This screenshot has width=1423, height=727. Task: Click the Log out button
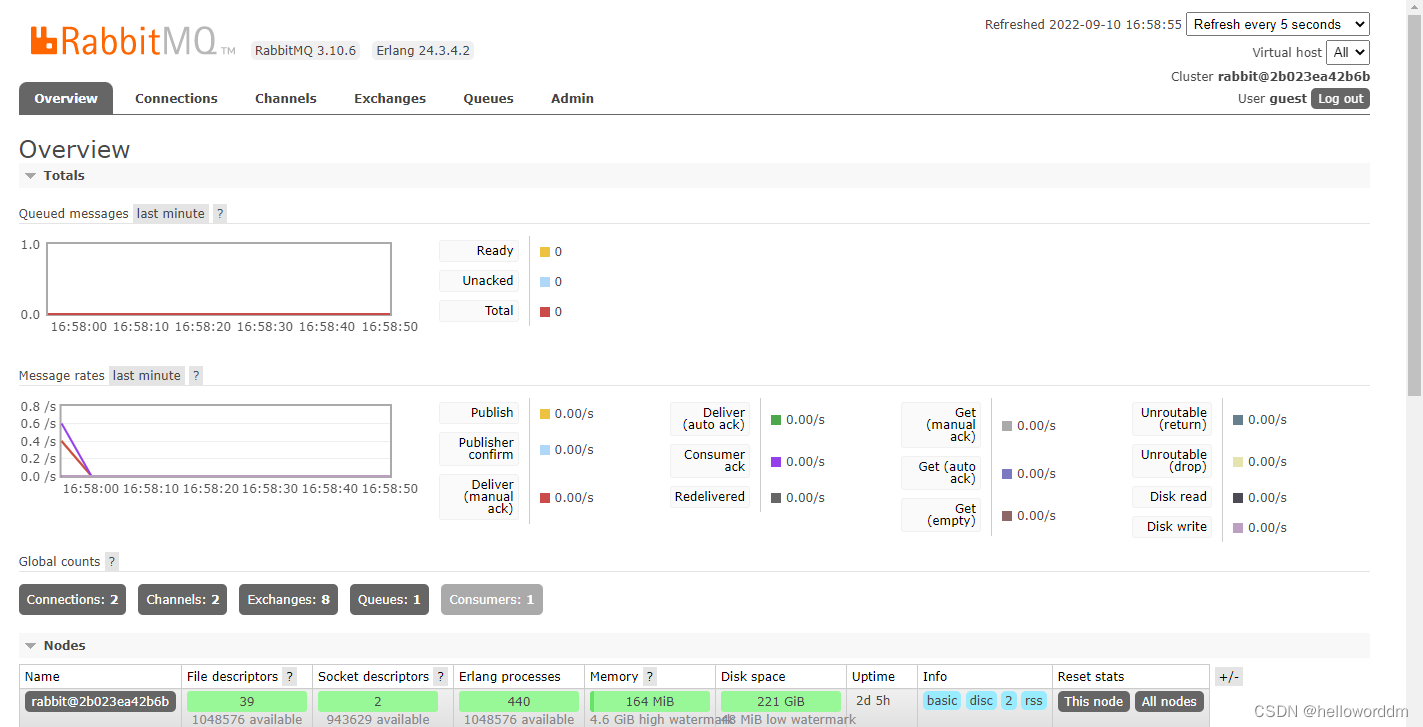pos(1340,98)
